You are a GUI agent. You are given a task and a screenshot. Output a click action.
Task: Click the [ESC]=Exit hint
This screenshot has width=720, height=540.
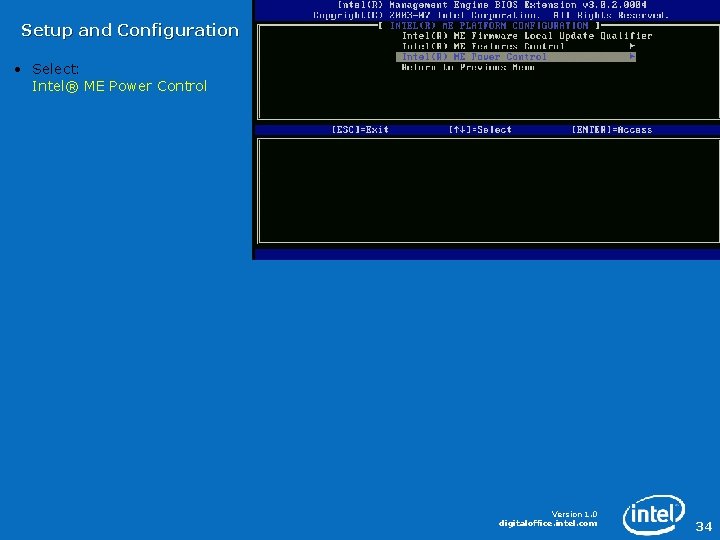click(360, 130)
